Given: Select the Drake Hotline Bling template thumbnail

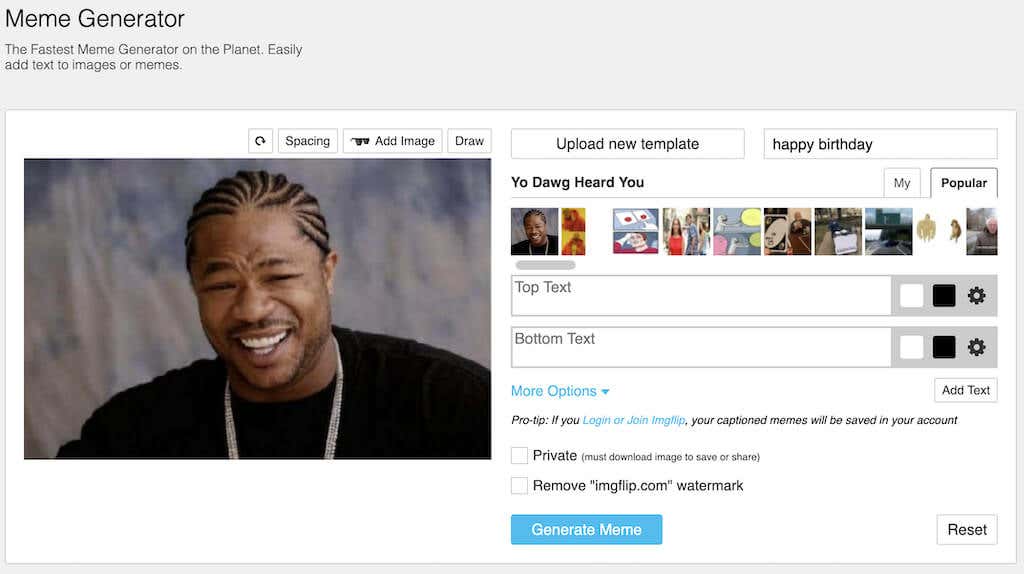Looking at the screenshot, I should click(x=573, y=231).
